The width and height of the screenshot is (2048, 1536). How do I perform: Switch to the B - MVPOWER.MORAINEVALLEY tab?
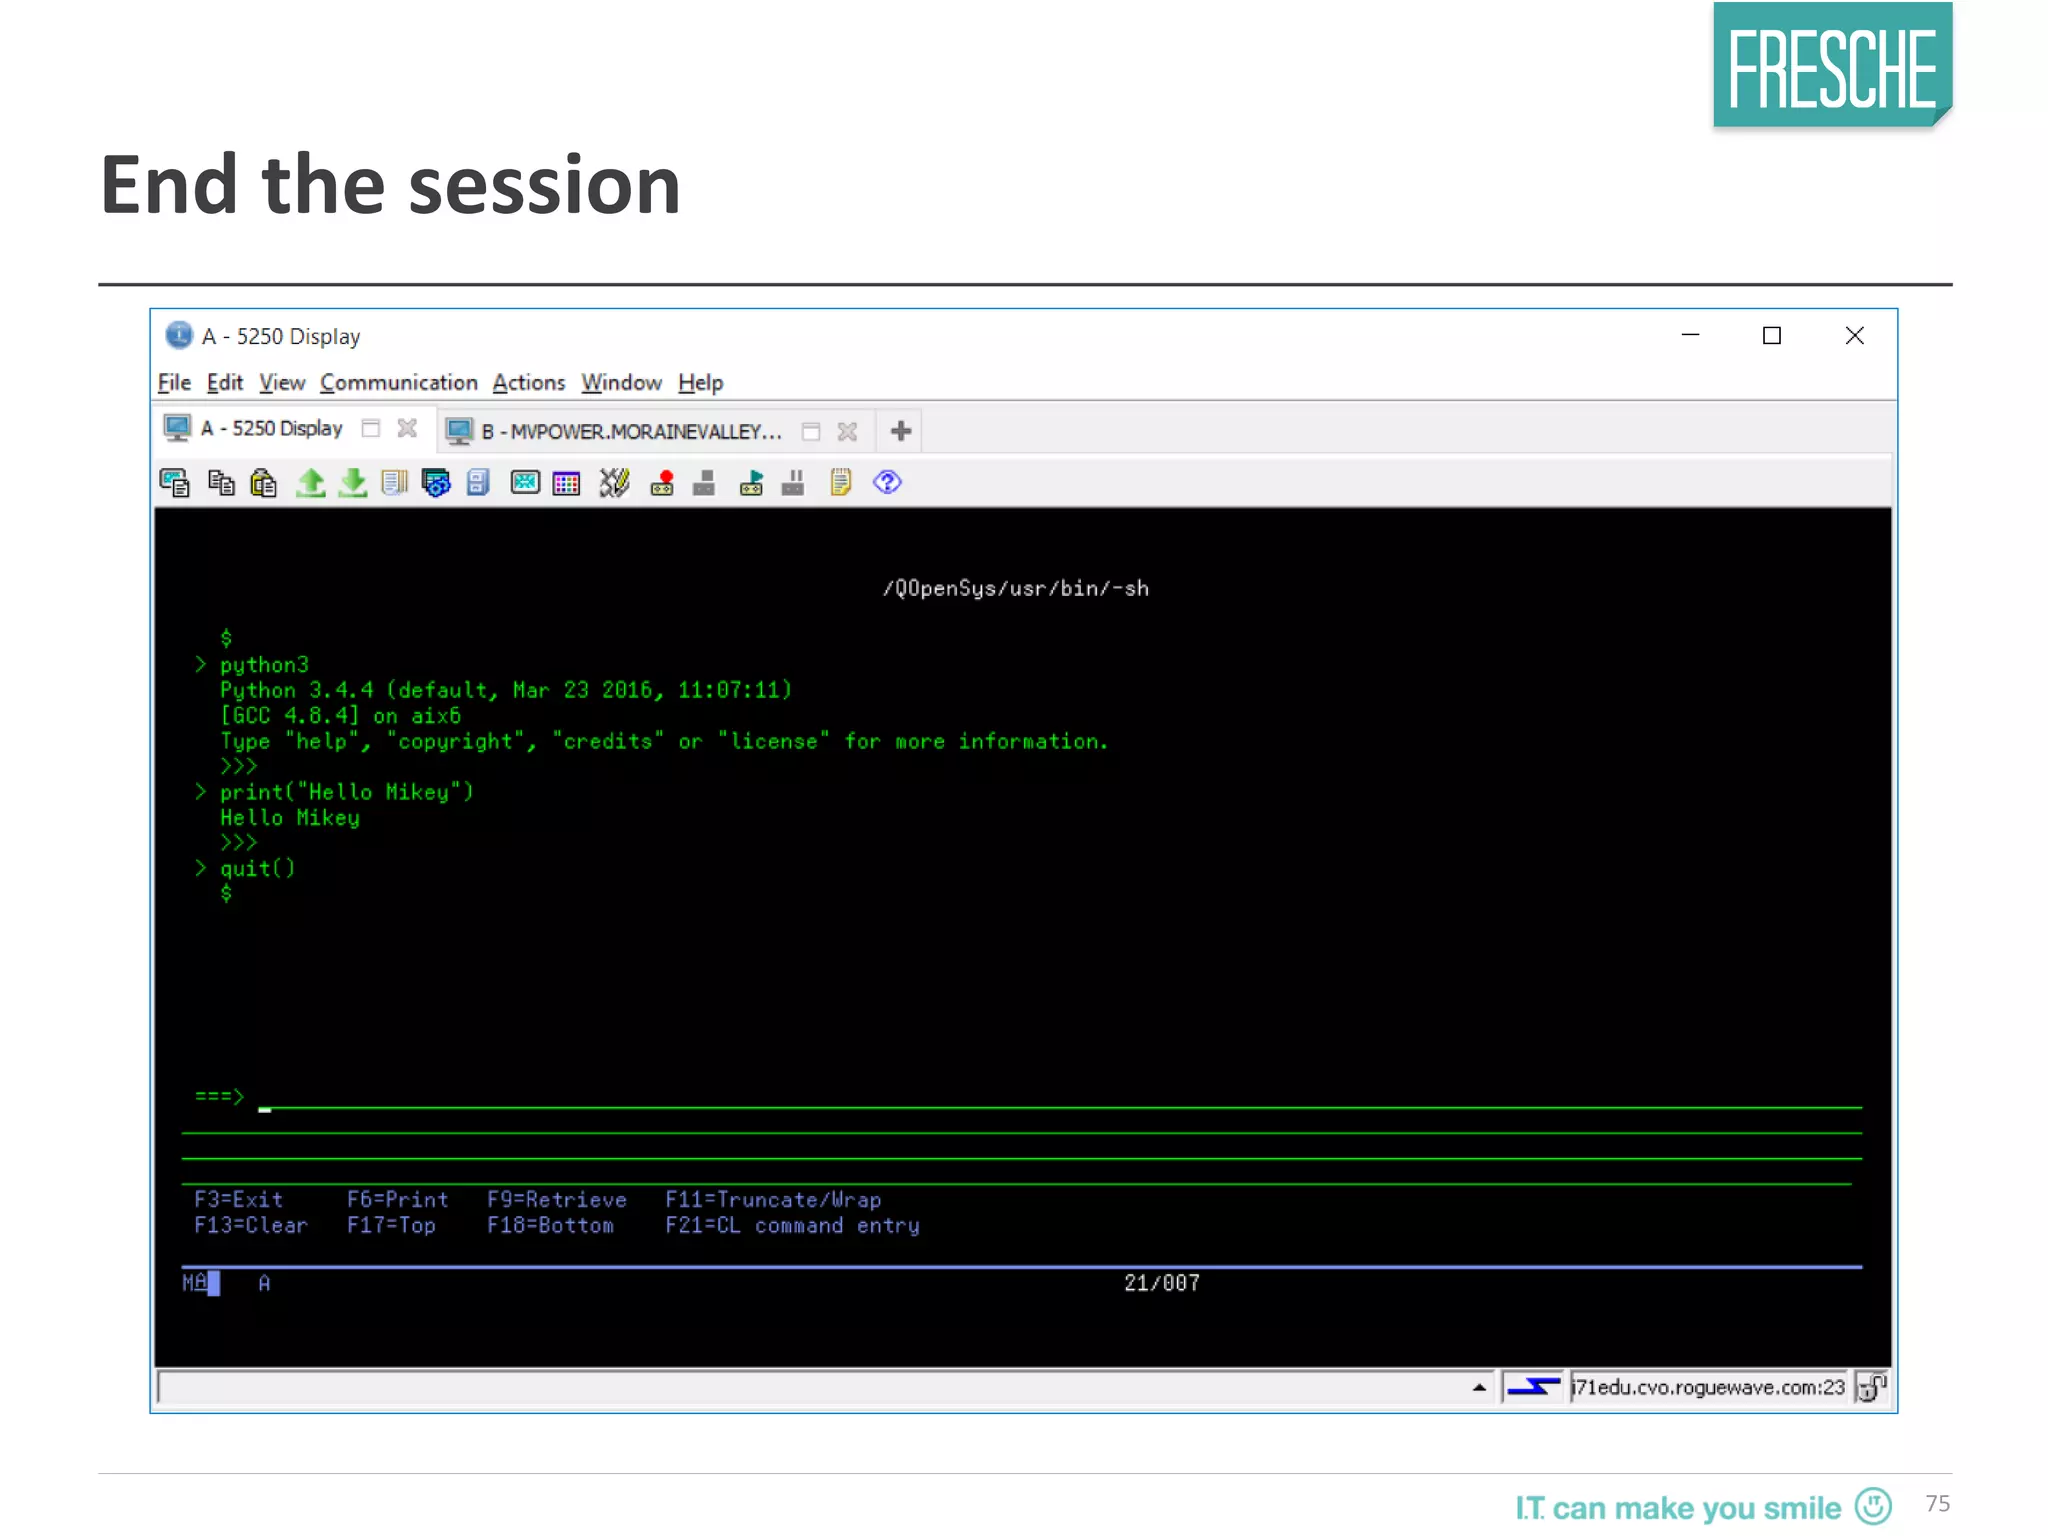630,431
